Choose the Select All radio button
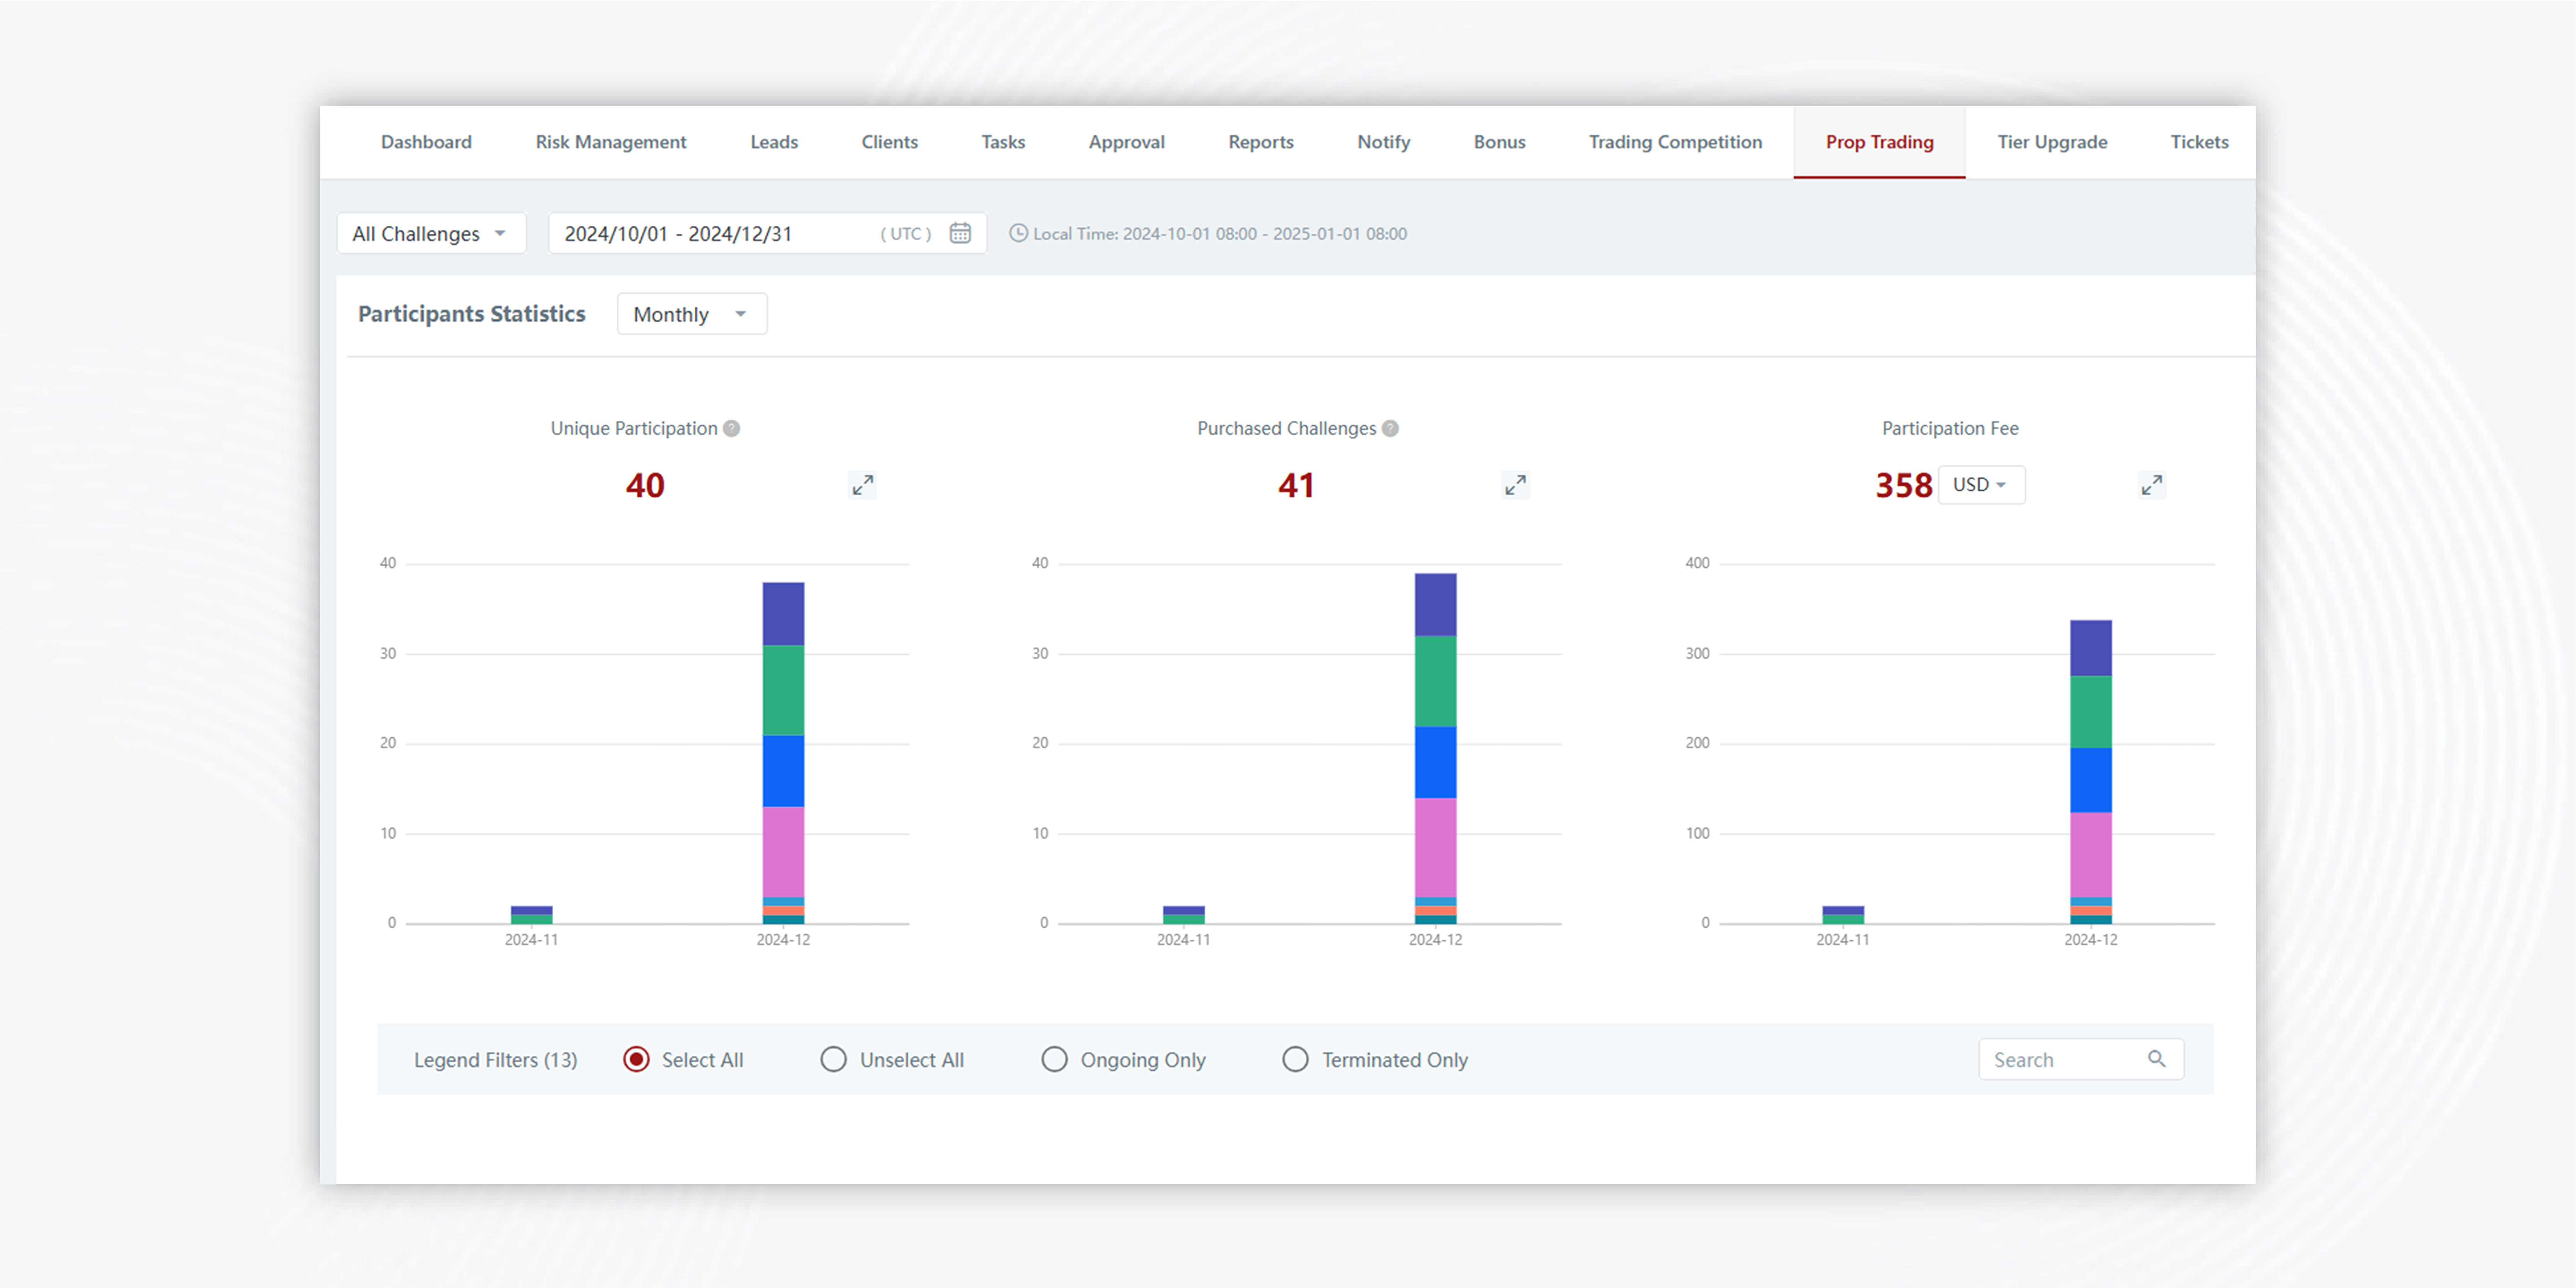The width and height of the screenshot is (2576, 1288). (636, 1059)
